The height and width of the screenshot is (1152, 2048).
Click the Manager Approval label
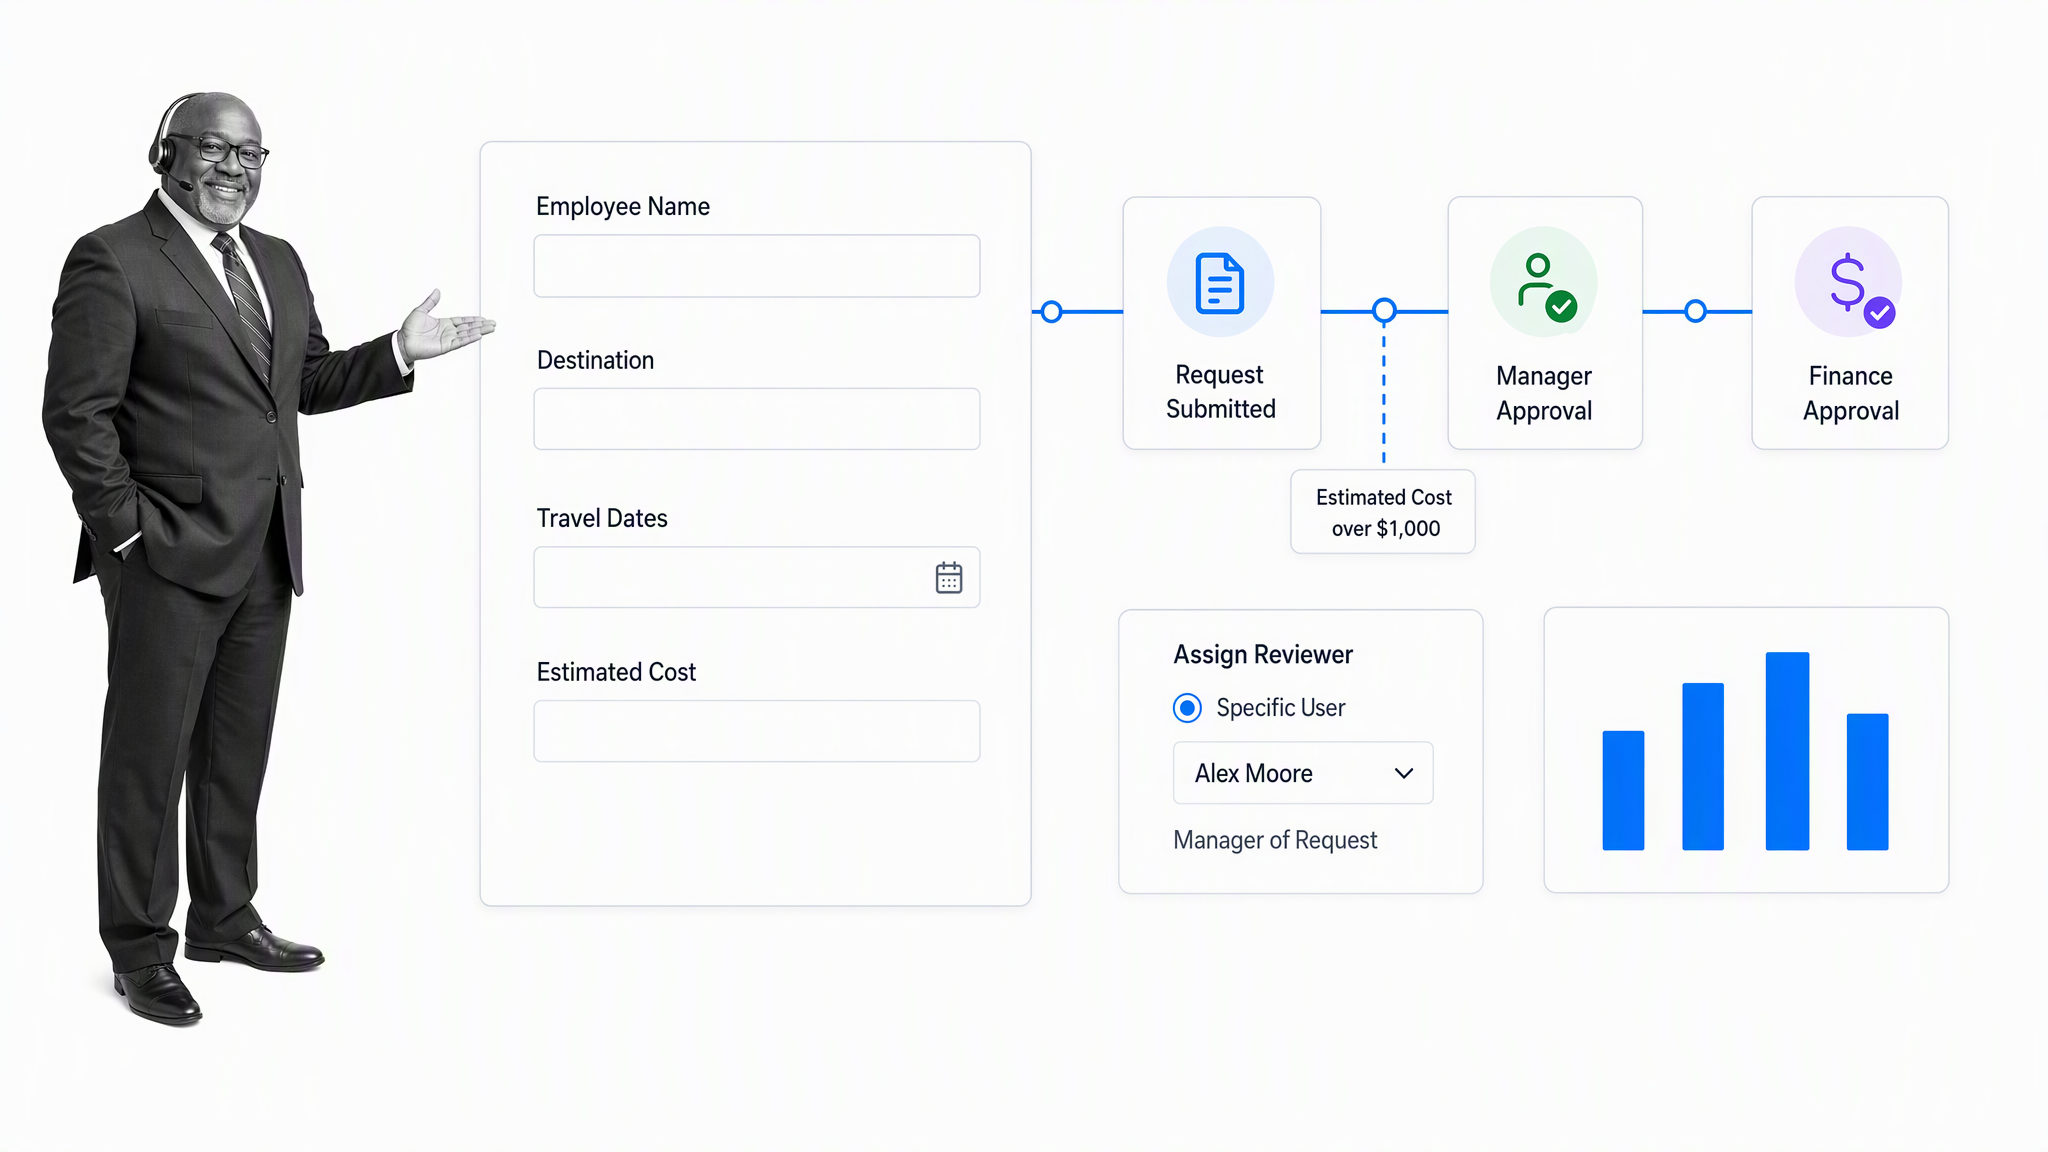[1544, 393]
